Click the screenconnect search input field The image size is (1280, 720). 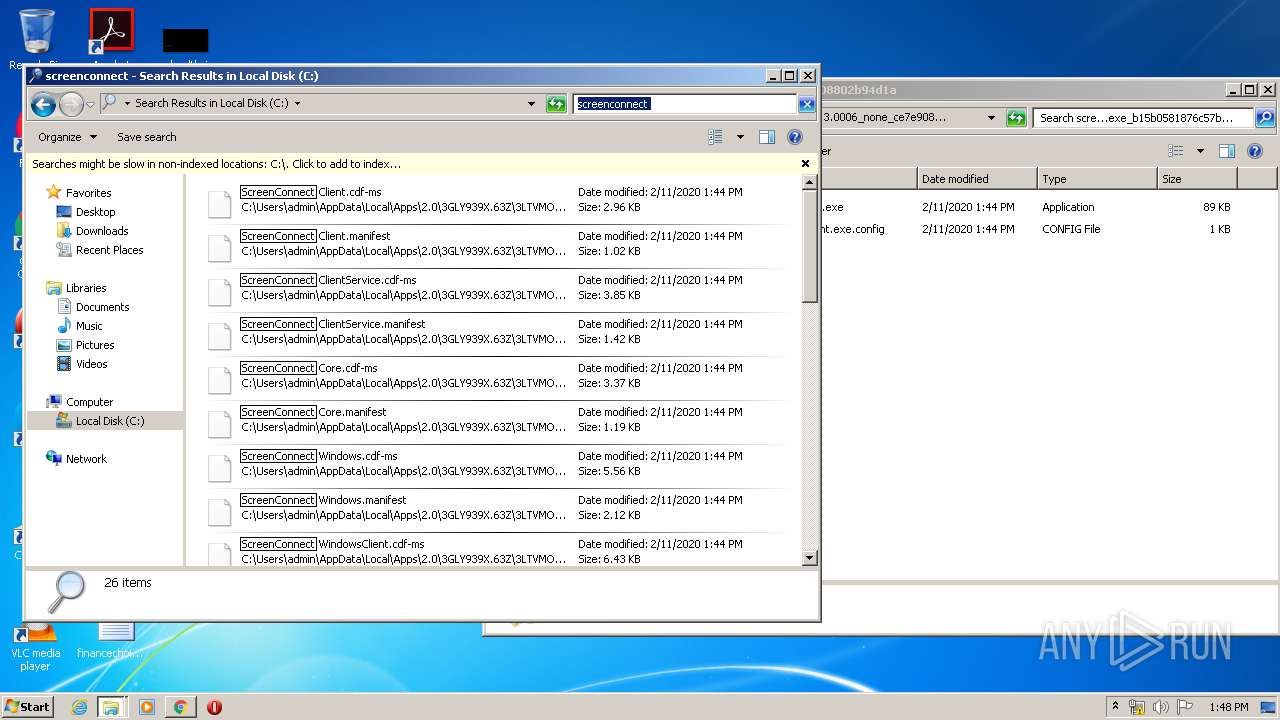pyautogui.click(x=685, y=104)
